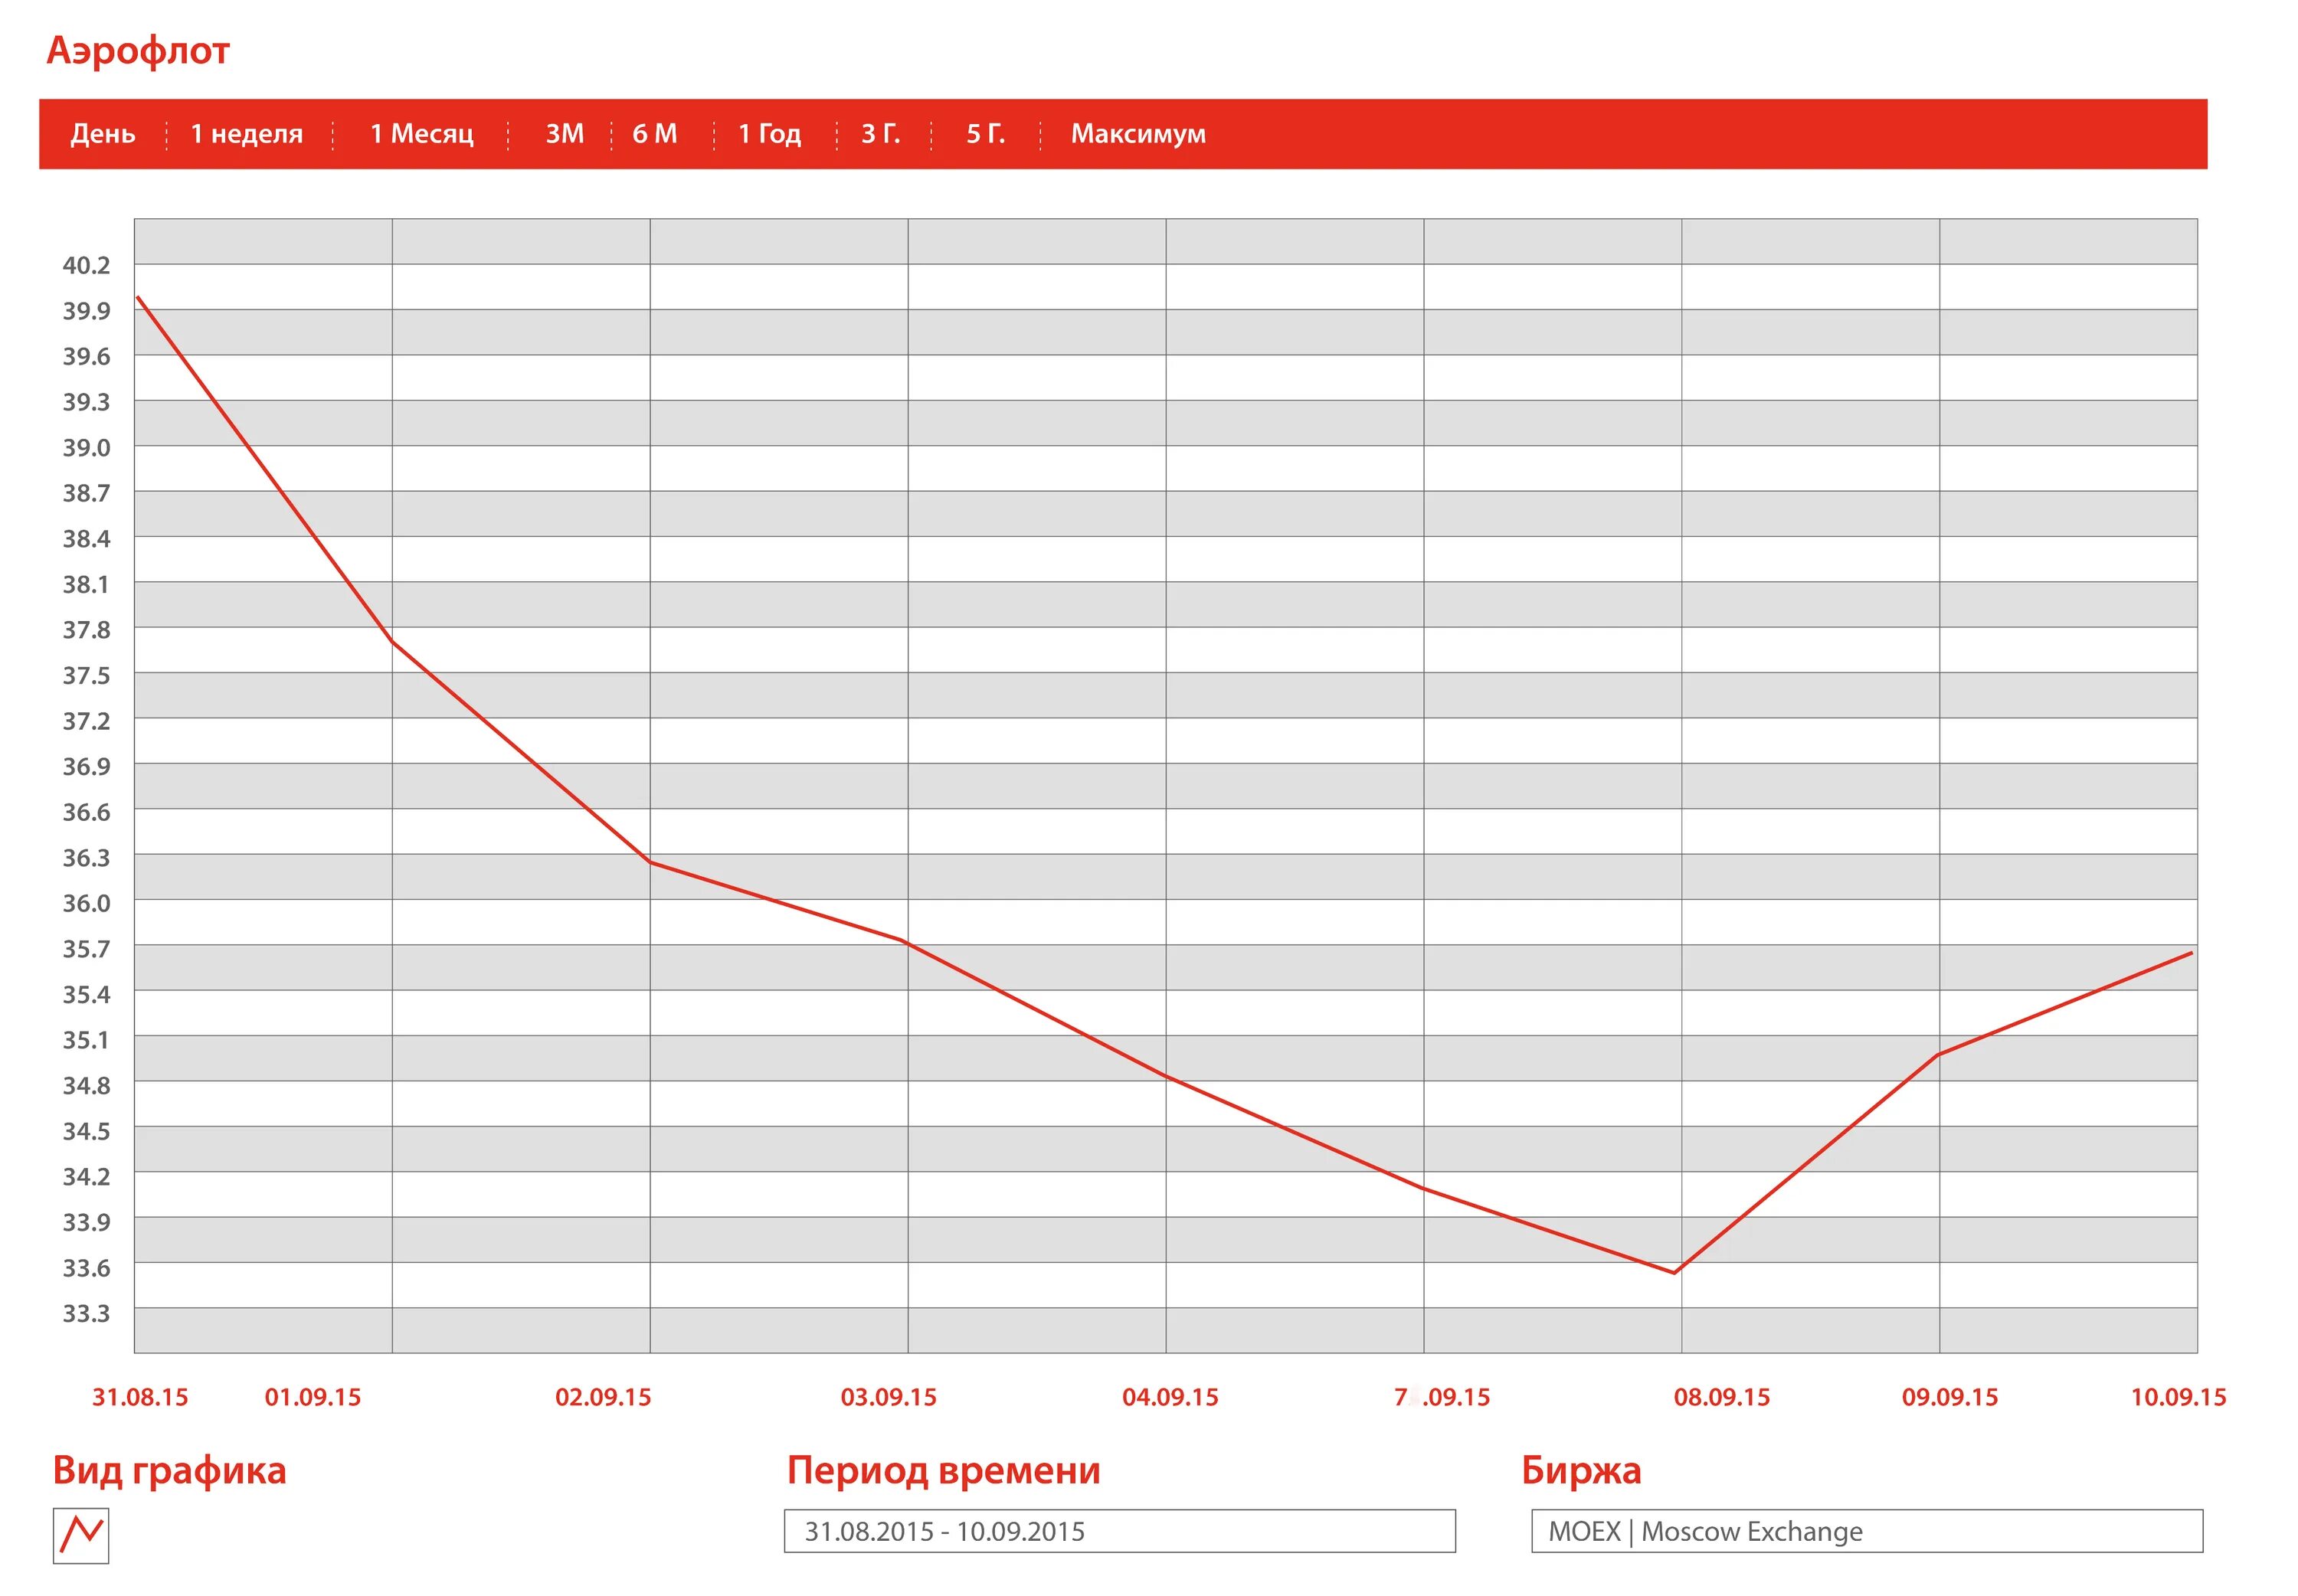This screenshot has width=2298, height=1596.
Task: Click the period date range field
Action: coord(1119,1531)
